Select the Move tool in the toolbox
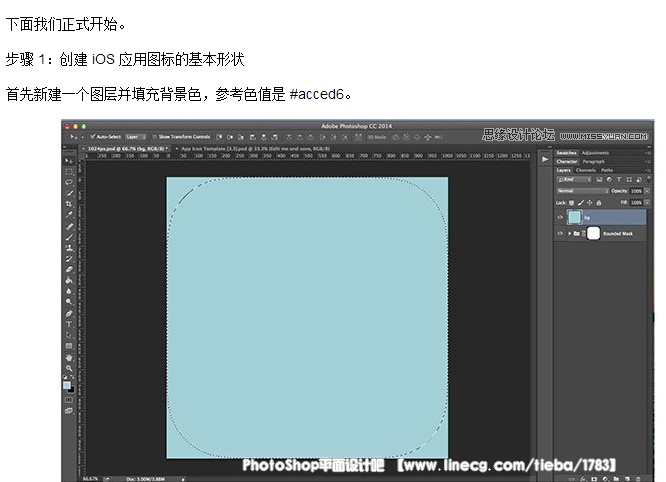This screenshot has height=482, width=666. [69, 161]
